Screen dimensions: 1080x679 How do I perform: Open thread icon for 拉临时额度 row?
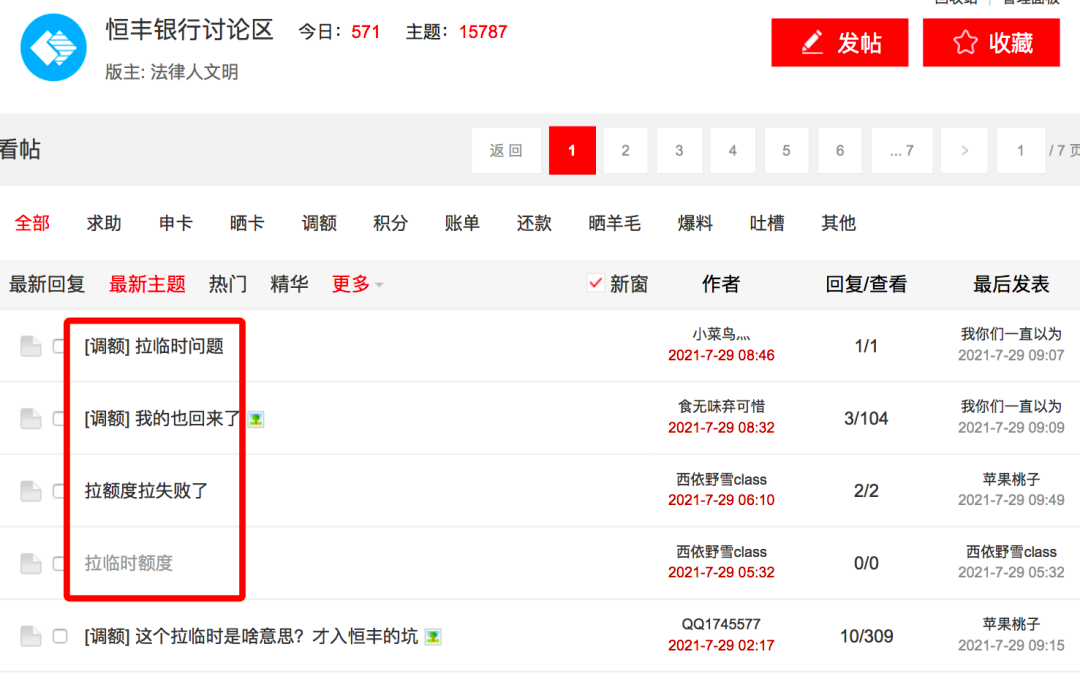coord(30,563)
